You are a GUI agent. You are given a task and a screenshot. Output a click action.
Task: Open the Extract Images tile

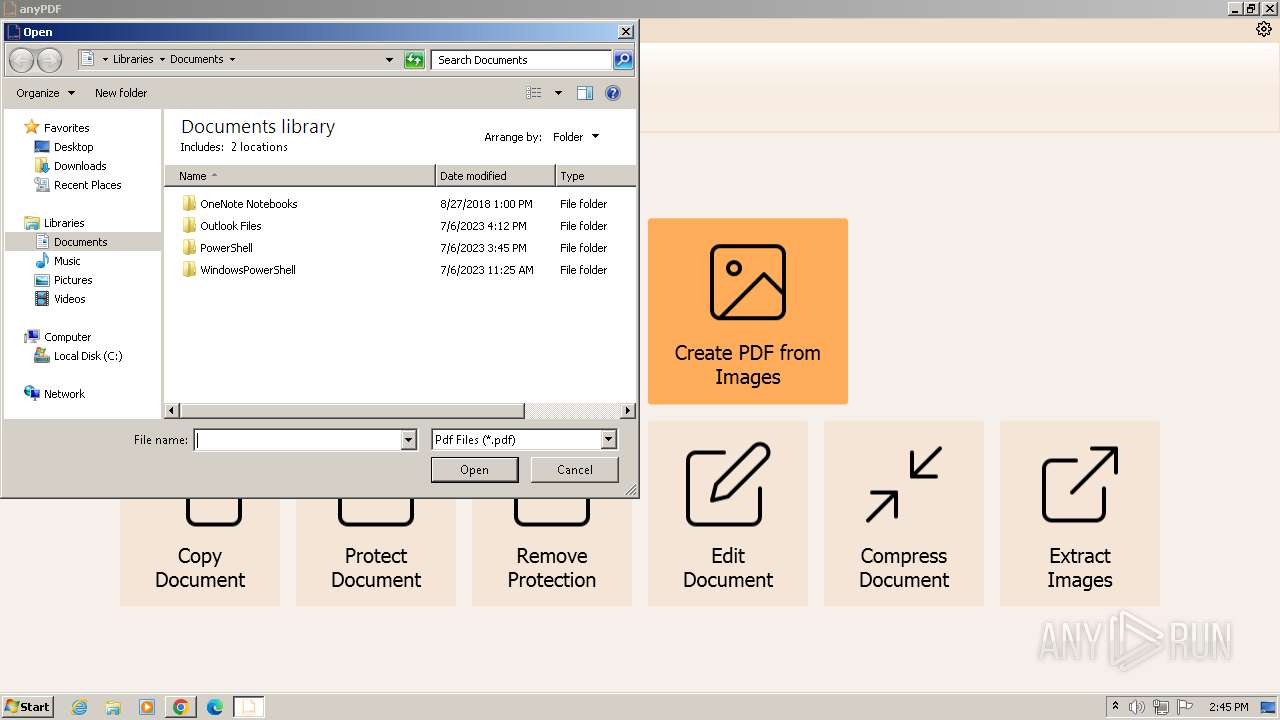[x=1080, y=513]
